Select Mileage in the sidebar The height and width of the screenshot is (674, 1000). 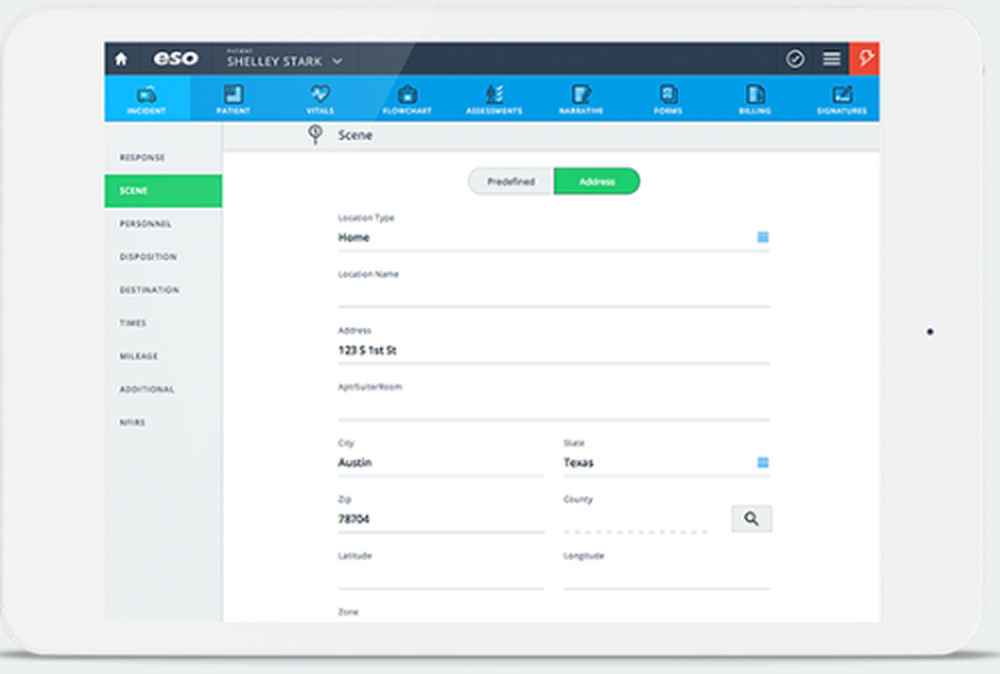(x=163, y=356)
